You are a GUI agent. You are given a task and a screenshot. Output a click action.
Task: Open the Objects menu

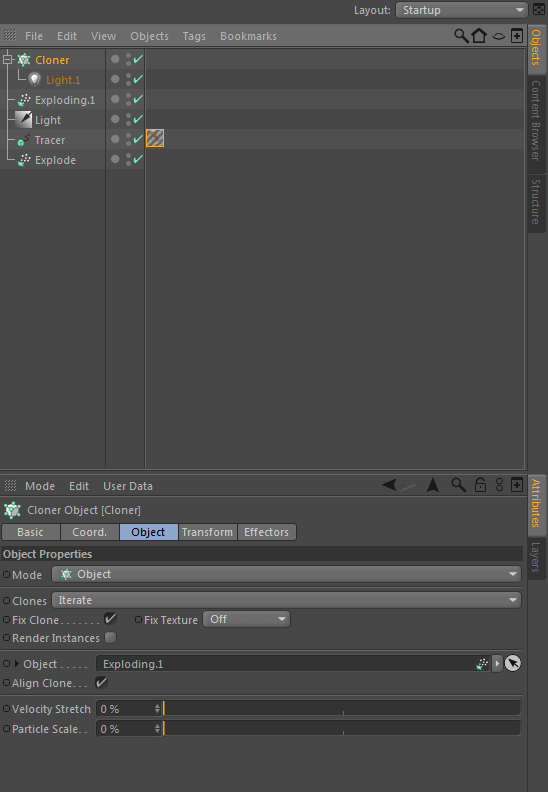coord(150,36)
